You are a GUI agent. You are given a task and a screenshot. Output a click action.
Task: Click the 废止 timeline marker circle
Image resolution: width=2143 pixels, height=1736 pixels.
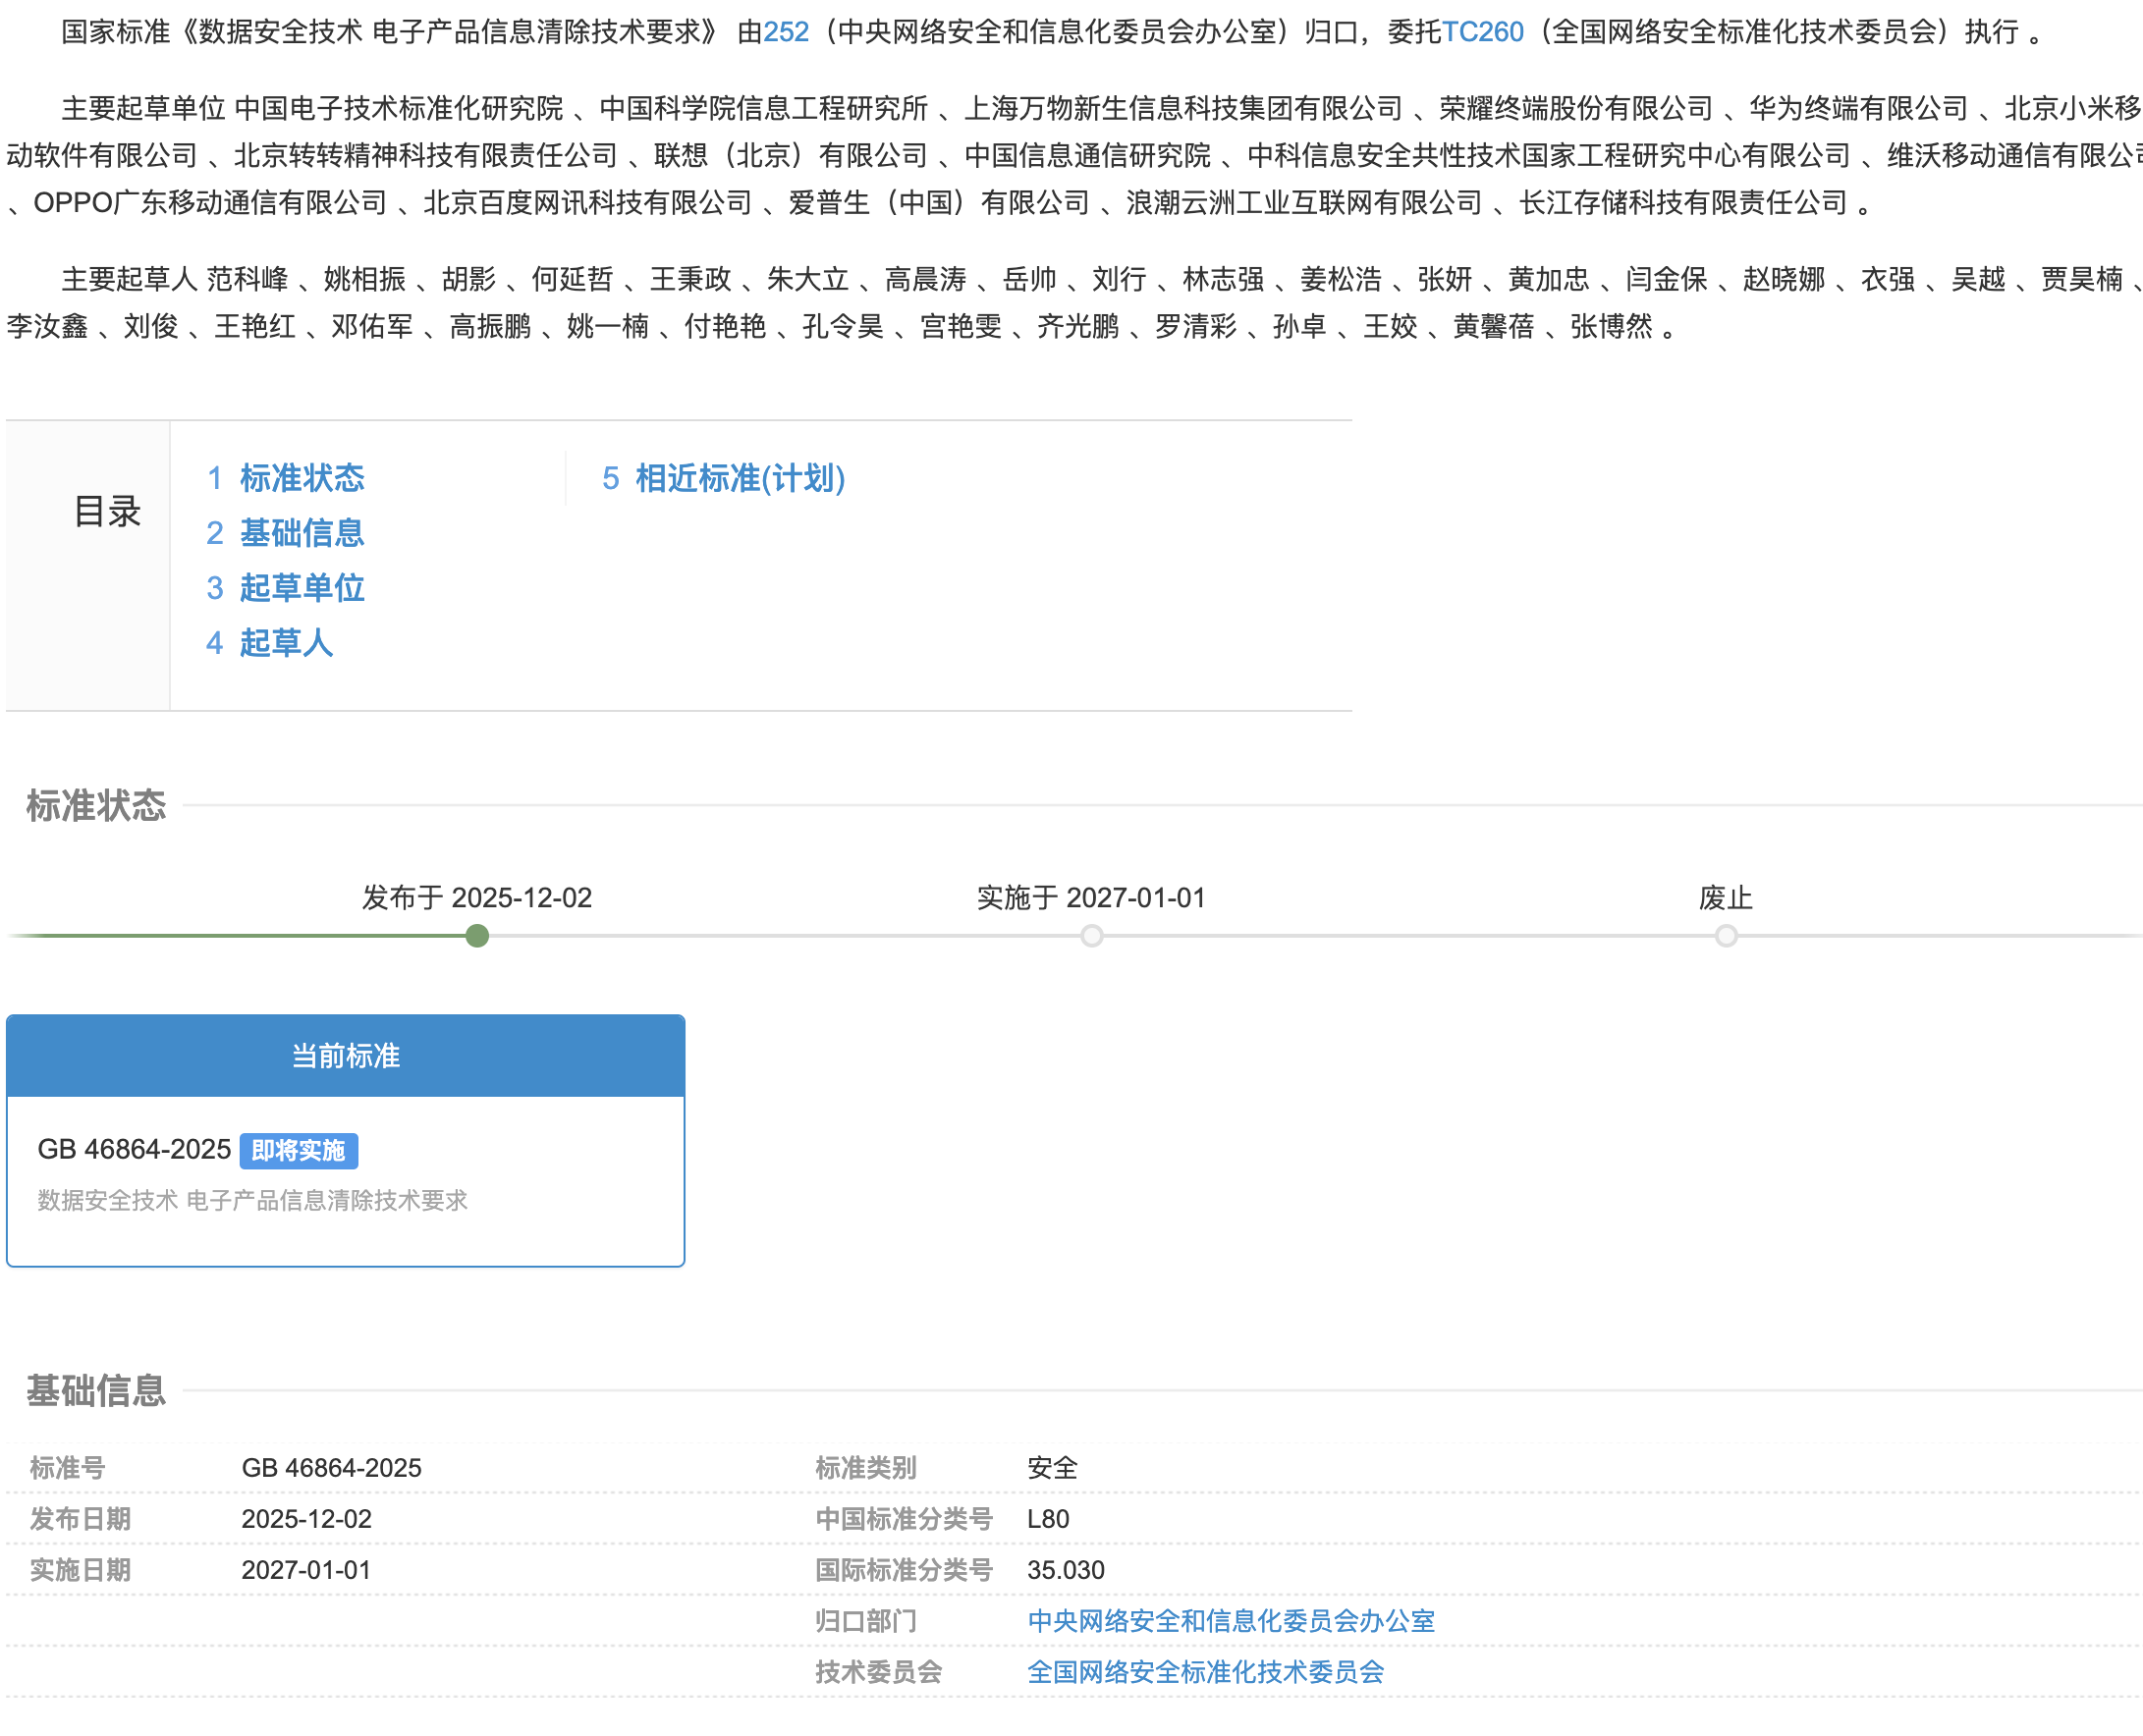[1725, 936]
